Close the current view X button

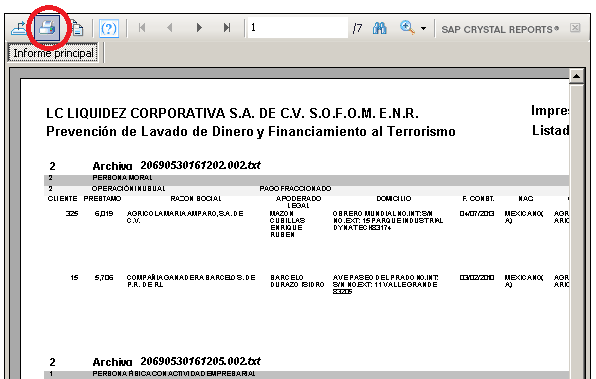(x=575, y=28)
